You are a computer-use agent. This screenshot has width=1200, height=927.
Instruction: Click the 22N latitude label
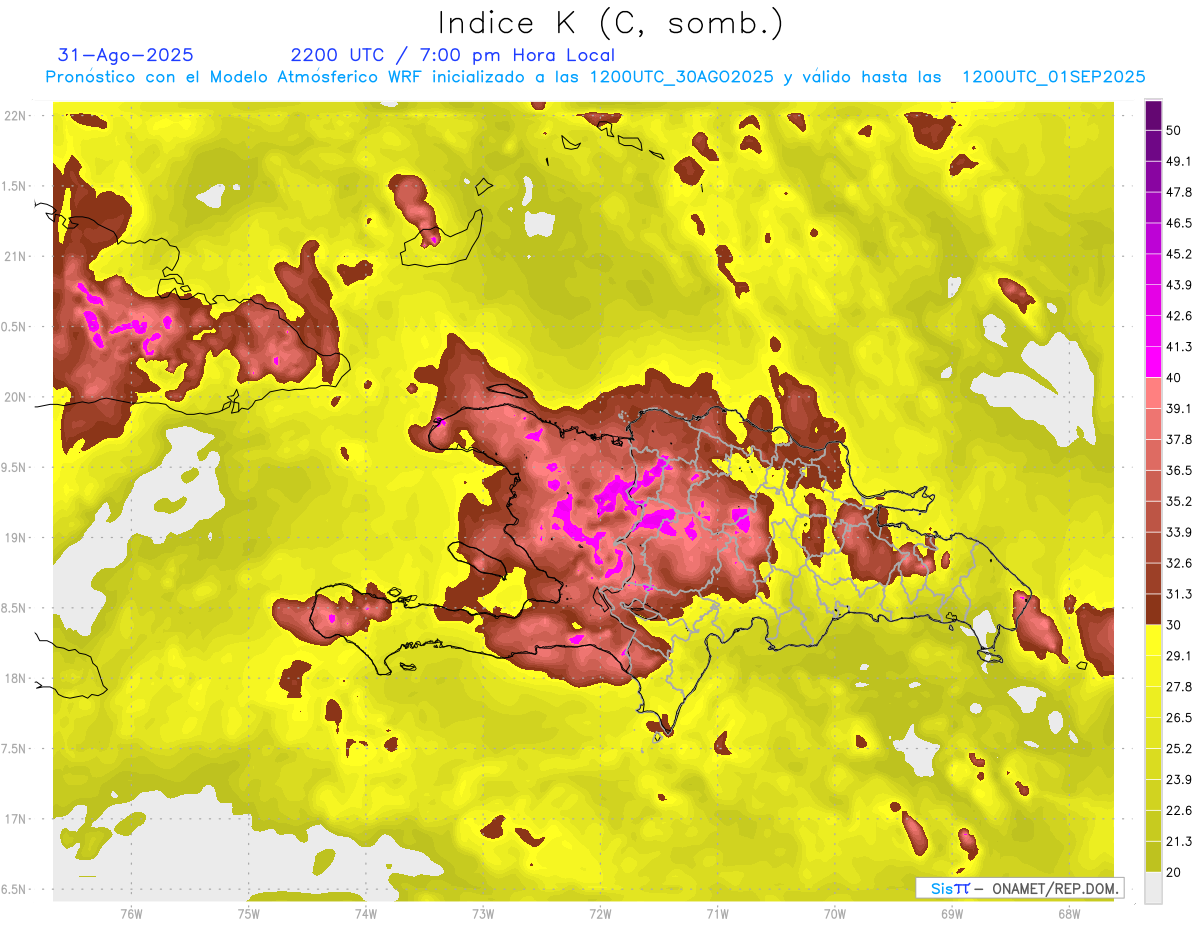point(15,115)
